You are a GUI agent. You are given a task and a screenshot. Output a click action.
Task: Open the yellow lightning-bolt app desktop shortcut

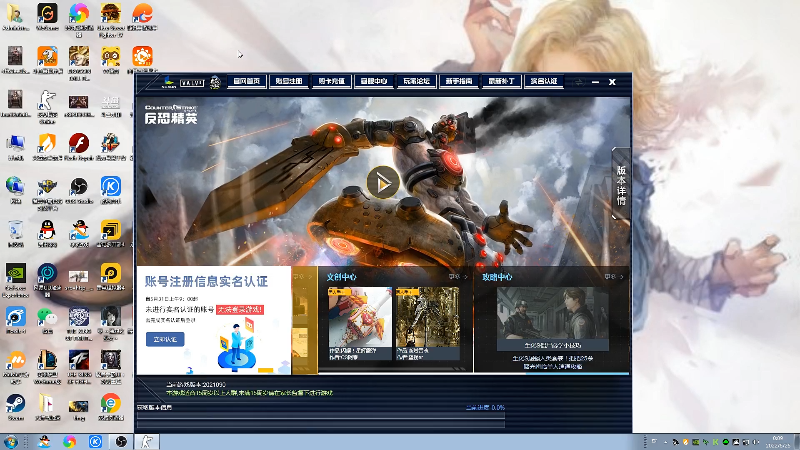pyautogui.click(x=110, y=234)
